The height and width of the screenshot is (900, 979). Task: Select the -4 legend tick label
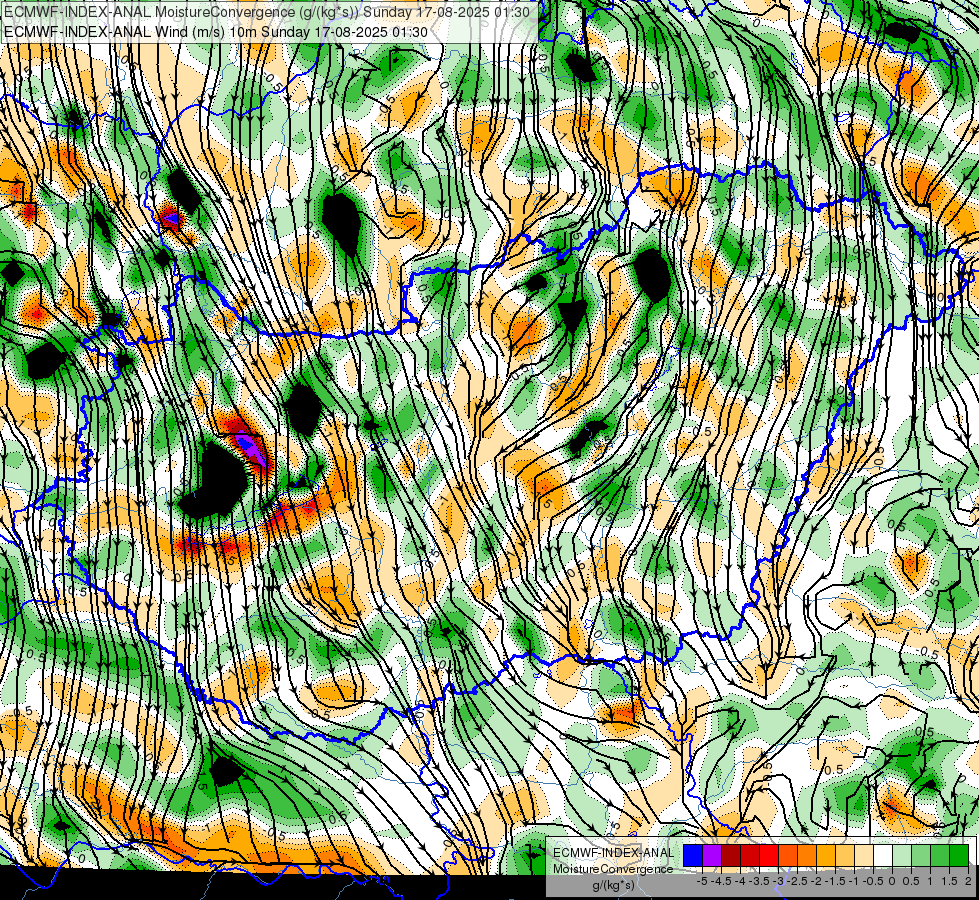(x=740, y=881)
